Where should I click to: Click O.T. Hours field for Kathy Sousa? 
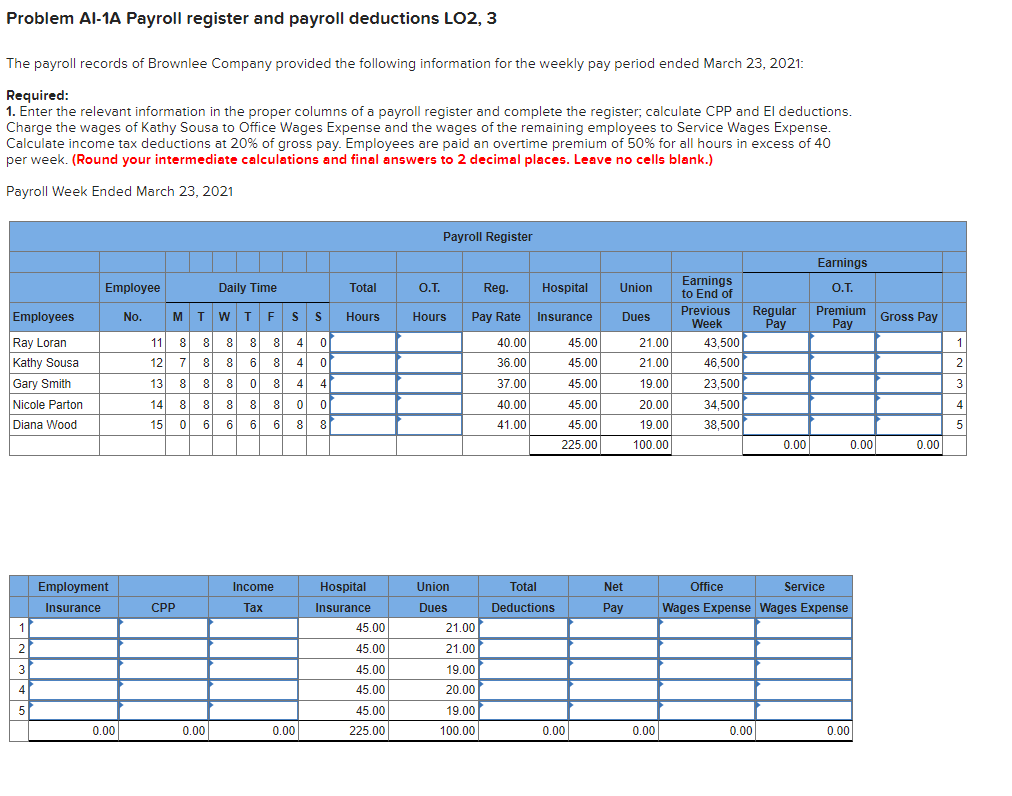pyautogui.click(x=429, y=362)
